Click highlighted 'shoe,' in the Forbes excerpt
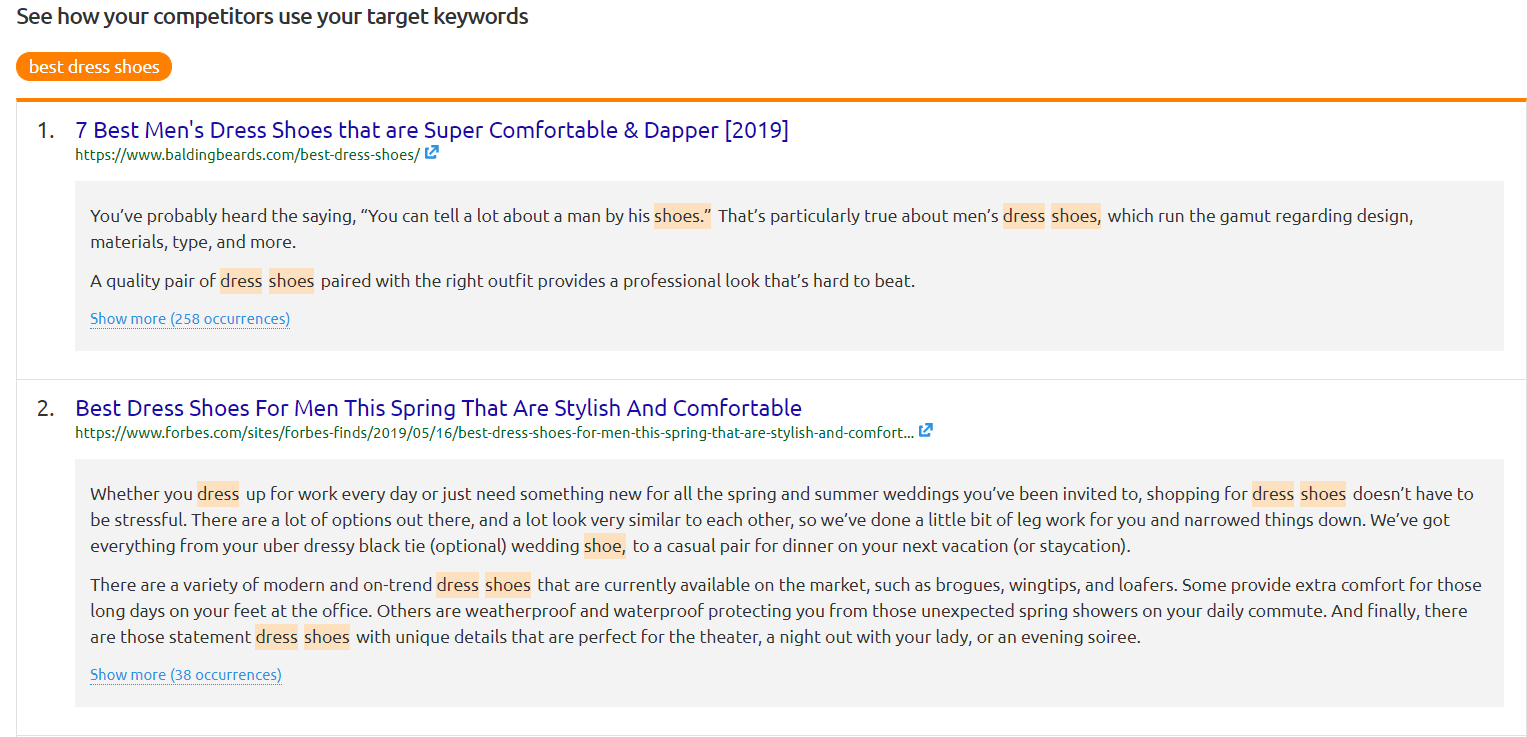 606,546
